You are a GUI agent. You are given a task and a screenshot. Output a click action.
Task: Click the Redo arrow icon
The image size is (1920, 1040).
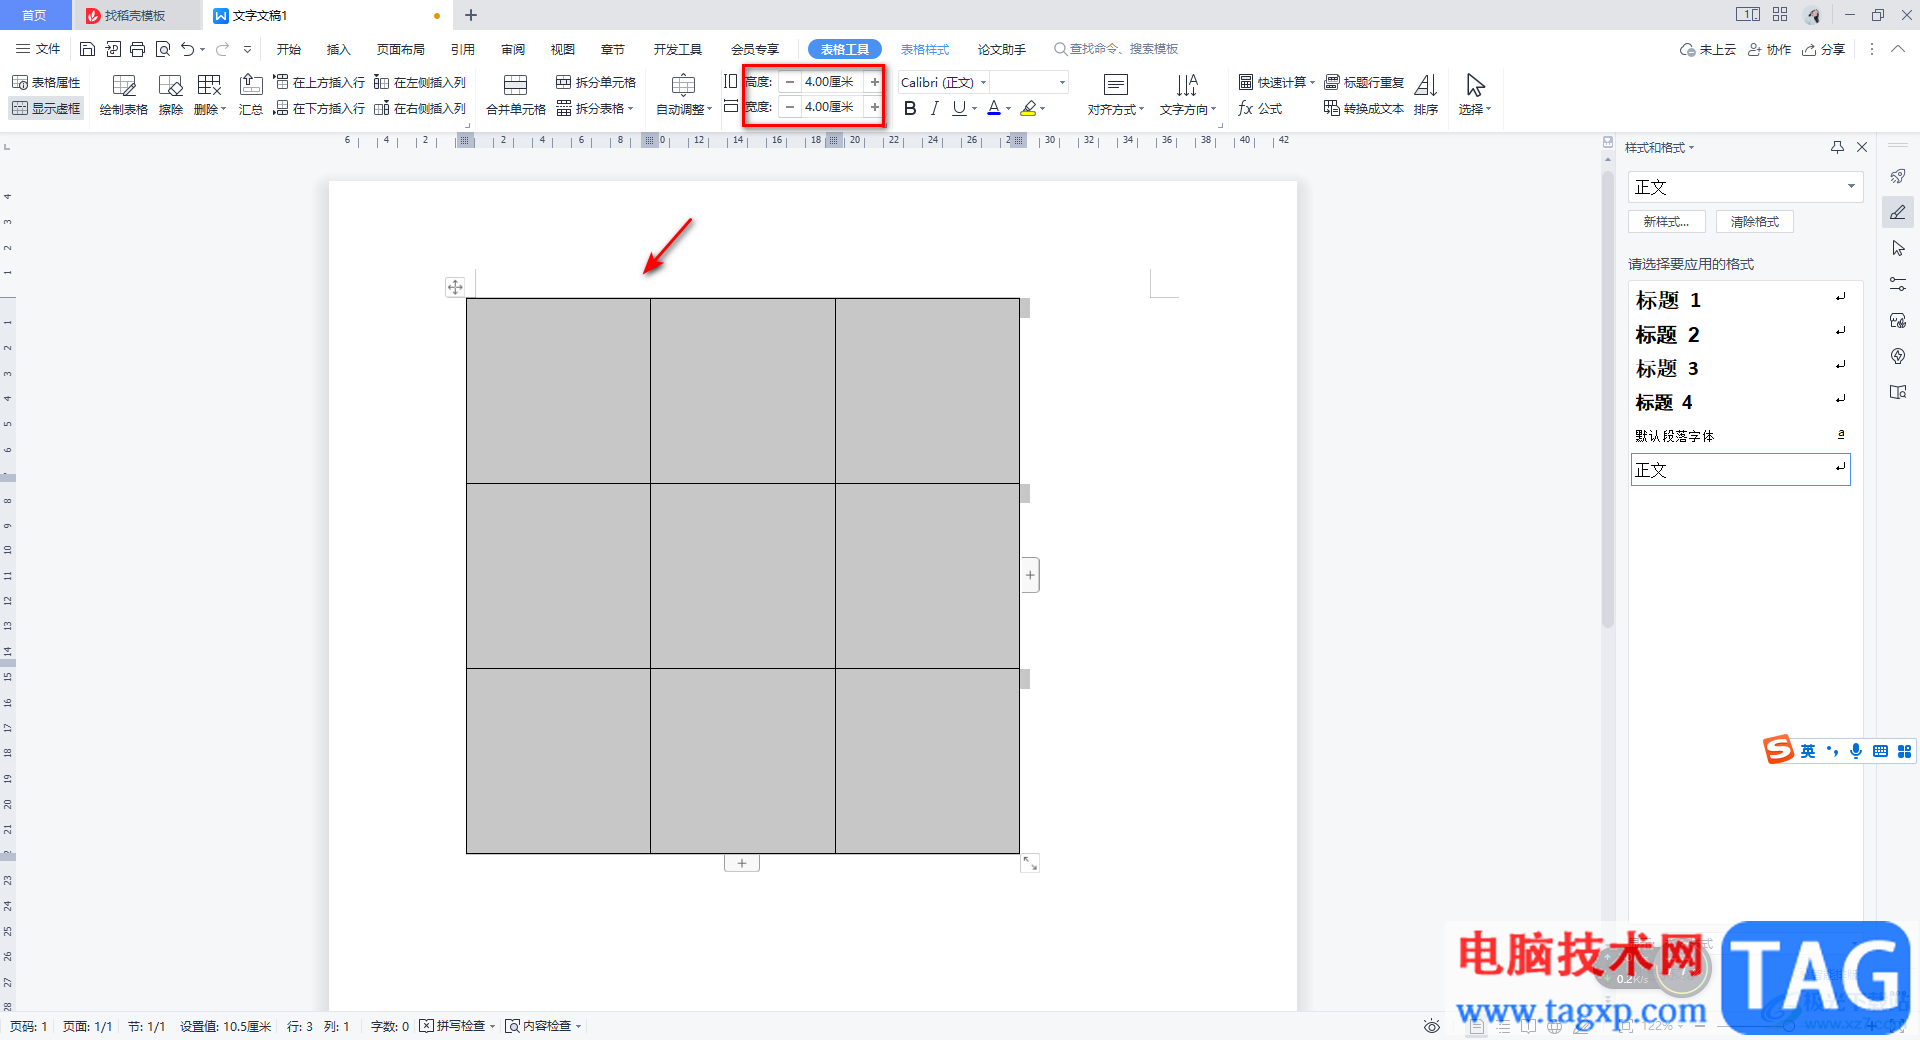pyautogui.click(x=222, y=49)
